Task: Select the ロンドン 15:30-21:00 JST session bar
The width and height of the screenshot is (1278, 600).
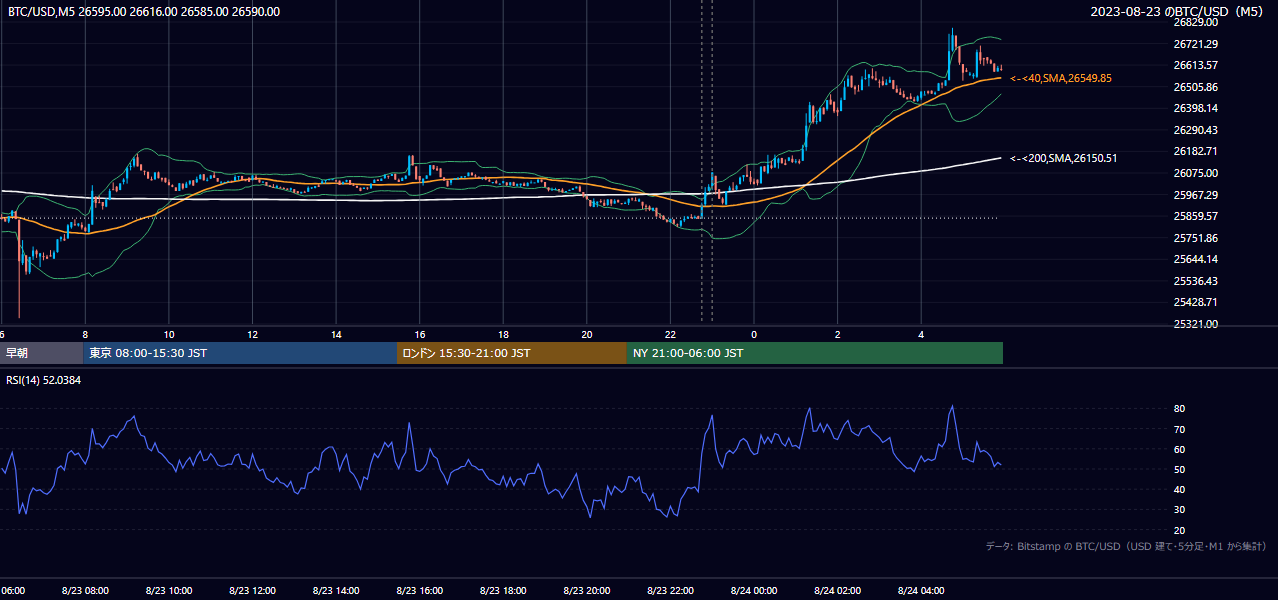Action: coord(512,353)
